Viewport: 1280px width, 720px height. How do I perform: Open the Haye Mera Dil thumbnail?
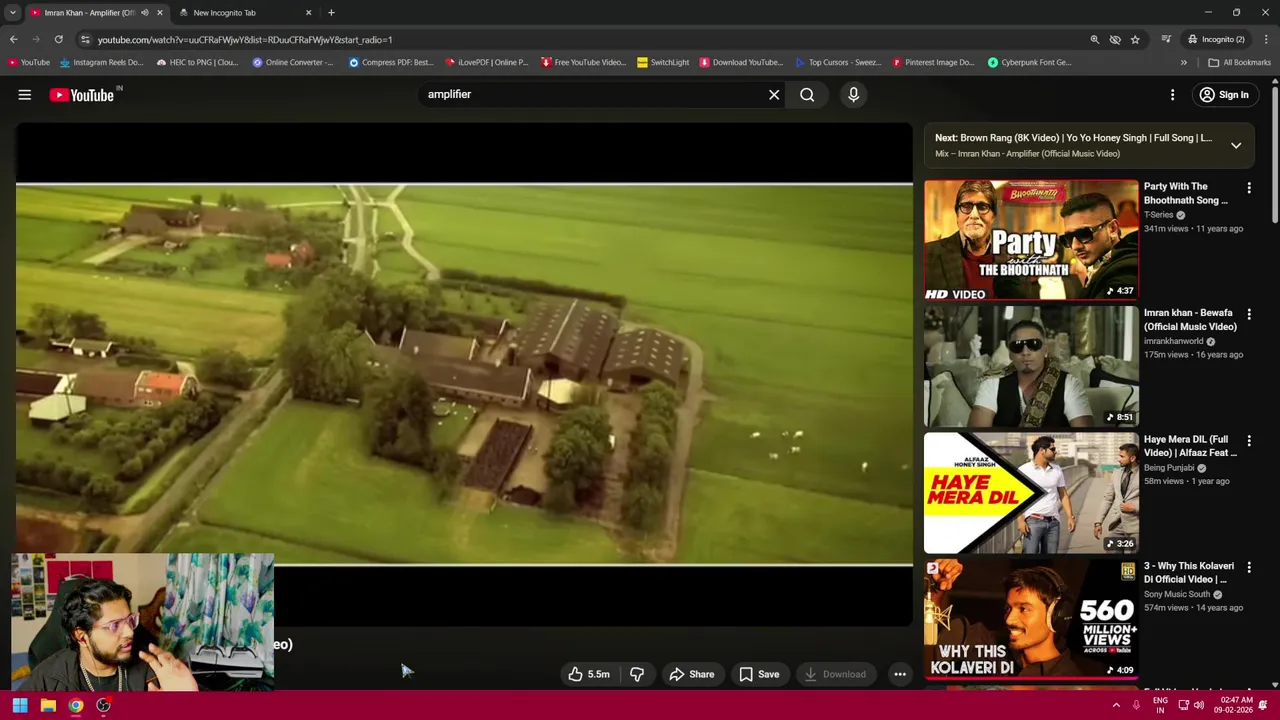click(1031, 493)
